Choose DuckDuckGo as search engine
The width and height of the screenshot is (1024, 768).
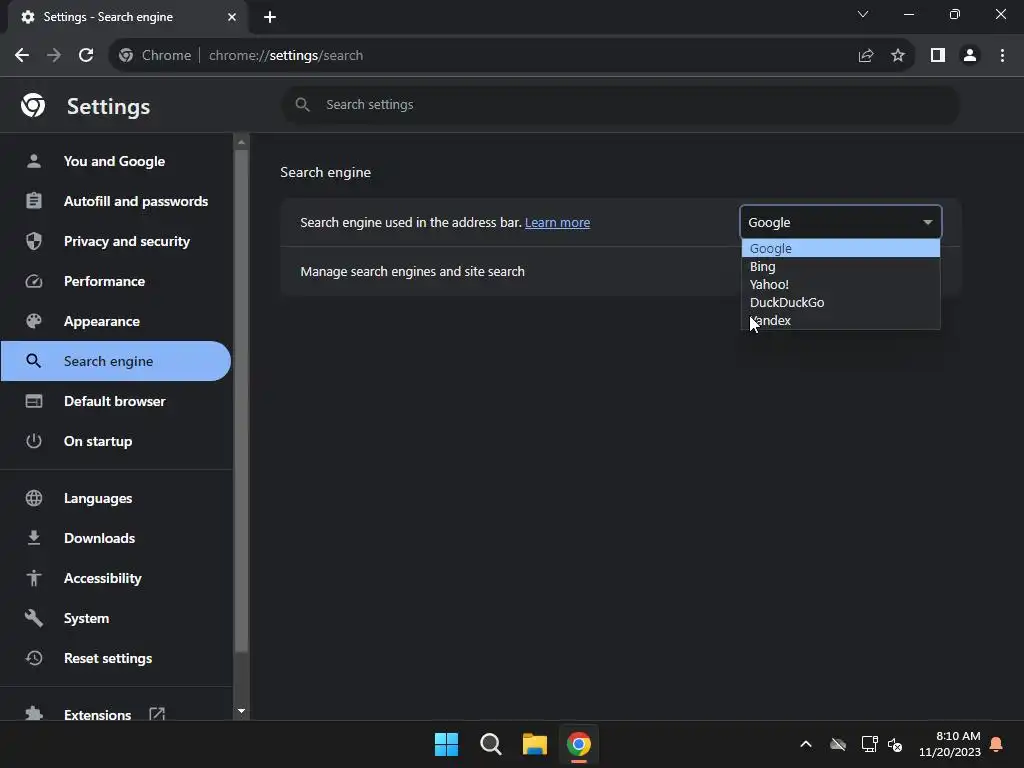click(840, 302)
